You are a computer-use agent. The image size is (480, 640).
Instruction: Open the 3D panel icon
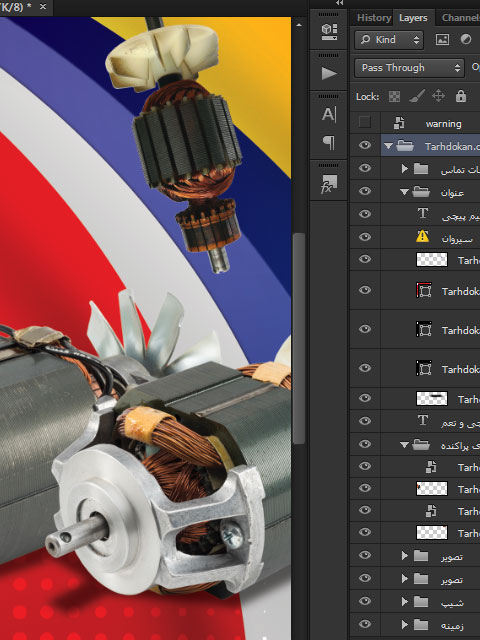click(x=329, y=32)
